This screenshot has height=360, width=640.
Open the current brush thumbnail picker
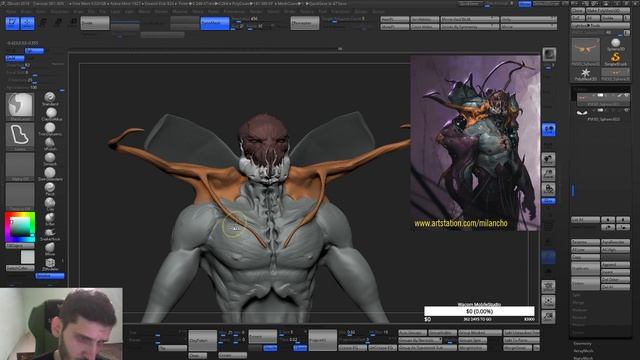click(x=20, y=106)
